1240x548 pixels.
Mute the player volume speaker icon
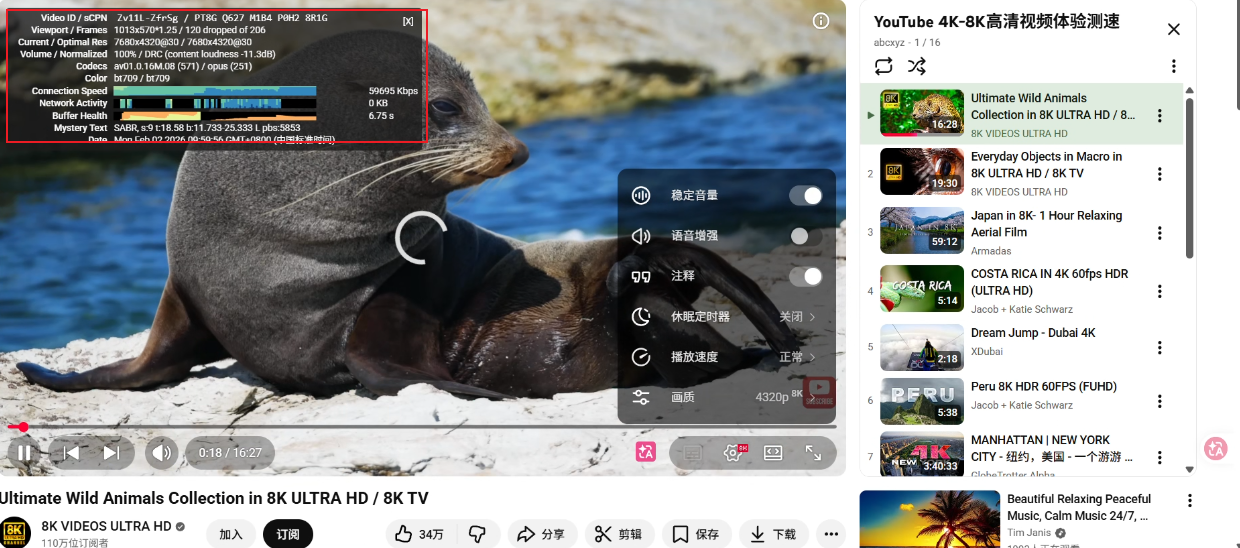pyautogui.click(x=161, y=453)
